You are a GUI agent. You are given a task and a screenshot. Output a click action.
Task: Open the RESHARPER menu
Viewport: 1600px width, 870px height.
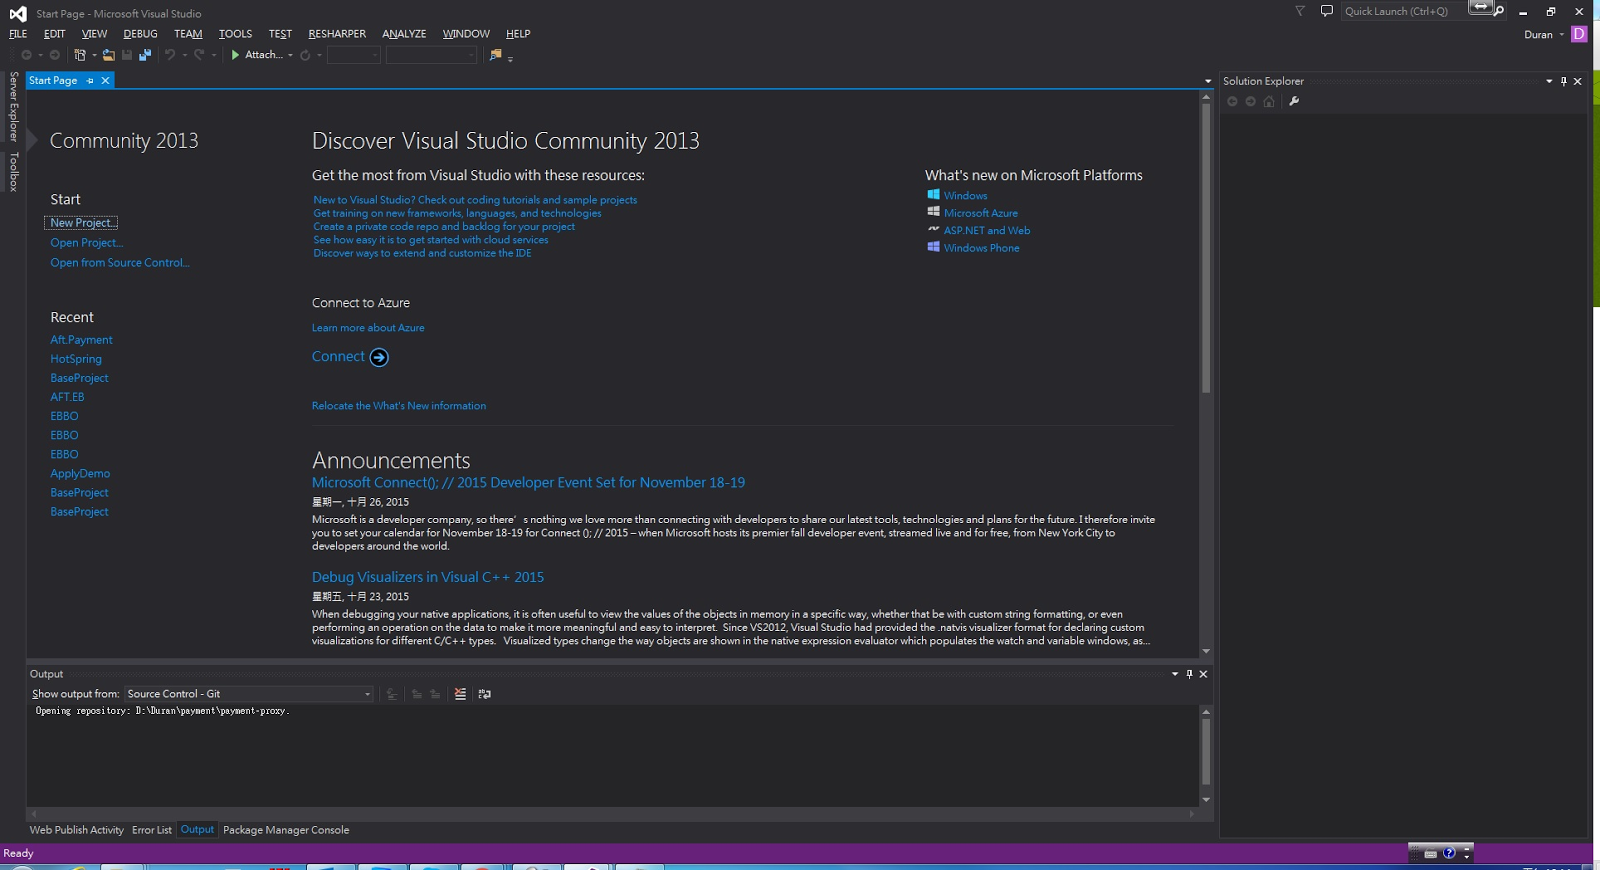pos(337,34)
